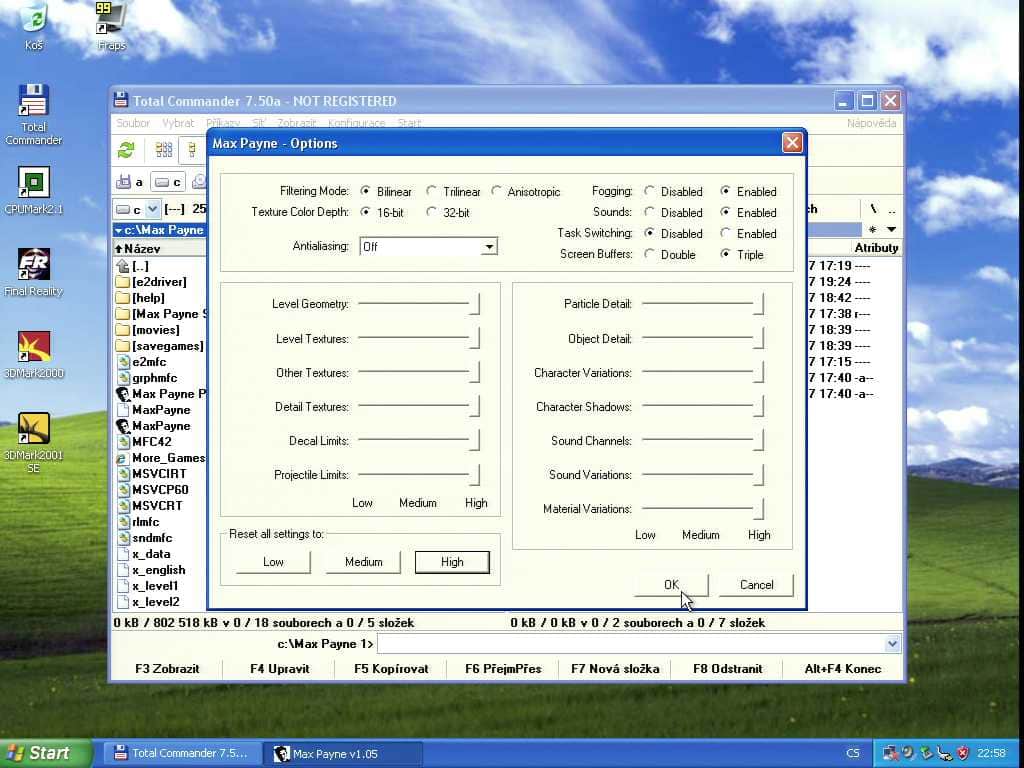This screenshot has width=1024, height=768.
Task: Choose 32-bit texture color depth
Action: [x=431, y=212]
